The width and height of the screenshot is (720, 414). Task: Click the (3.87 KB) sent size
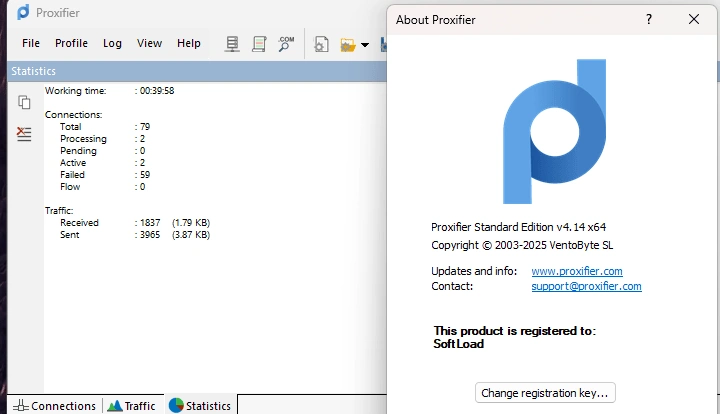click(x=191, y=235)
